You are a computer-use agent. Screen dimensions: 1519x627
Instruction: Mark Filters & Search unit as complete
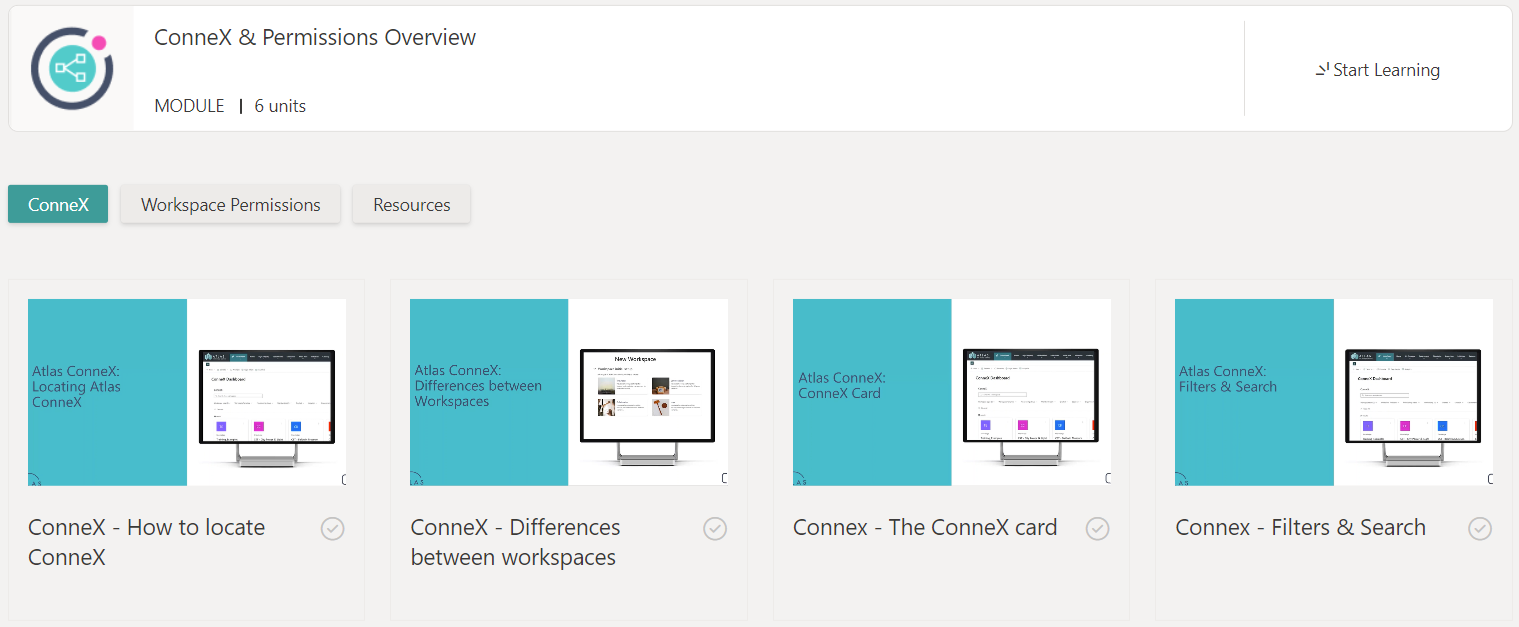pos(1480,528)
